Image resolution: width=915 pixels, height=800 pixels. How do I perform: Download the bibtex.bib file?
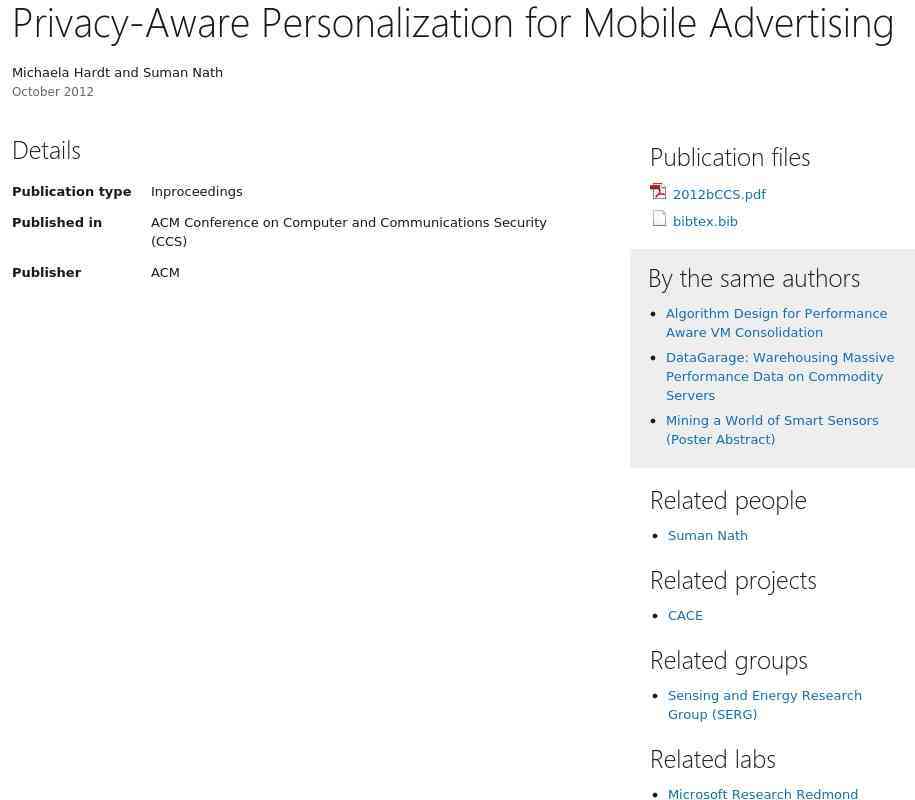[705, 222]
